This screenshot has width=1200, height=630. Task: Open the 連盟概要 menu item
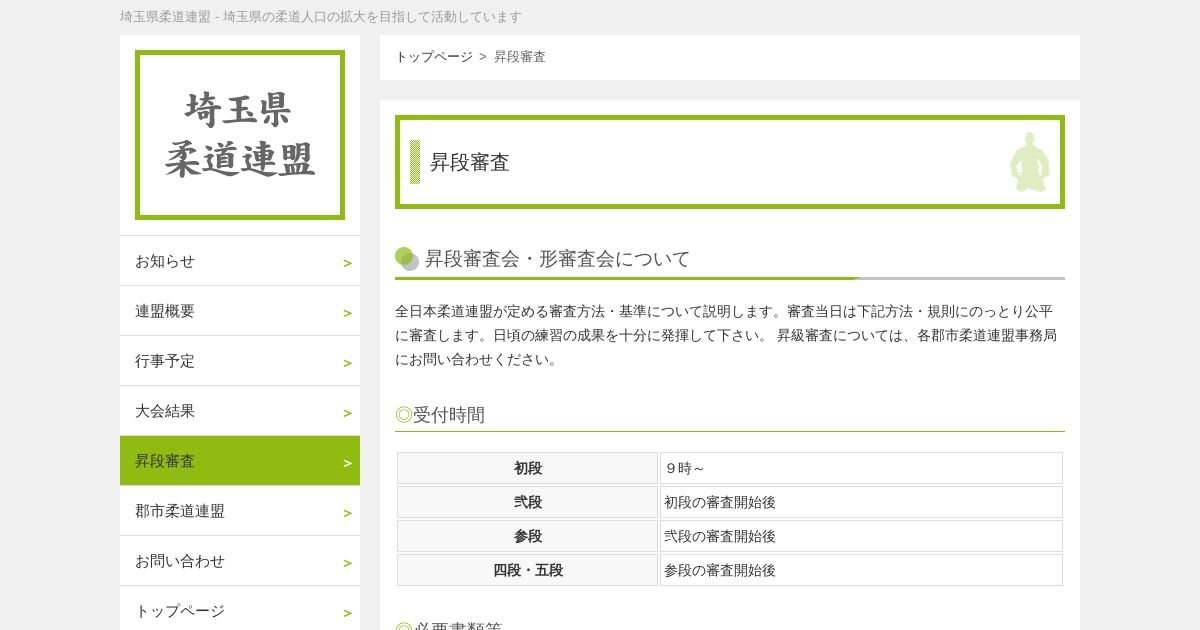(240, 311)
